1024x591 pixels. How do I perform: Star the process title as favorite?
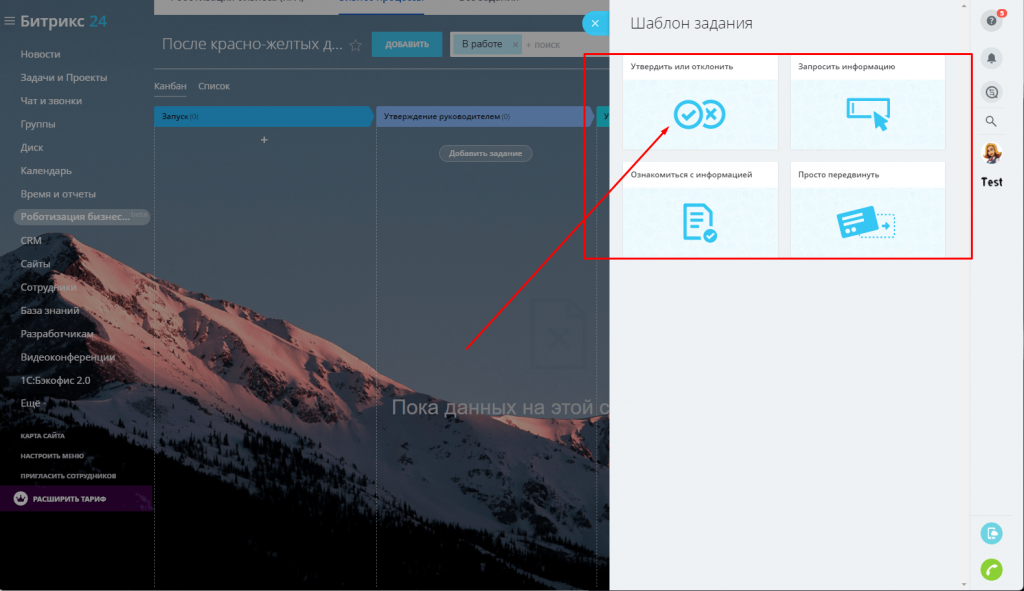(355, 45)
